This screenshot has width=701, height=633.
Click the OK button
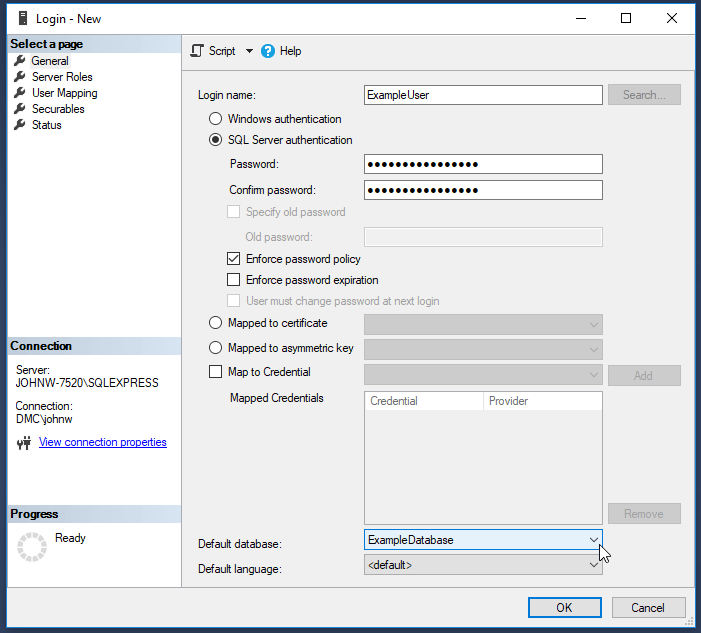click(x=565, y=608)
